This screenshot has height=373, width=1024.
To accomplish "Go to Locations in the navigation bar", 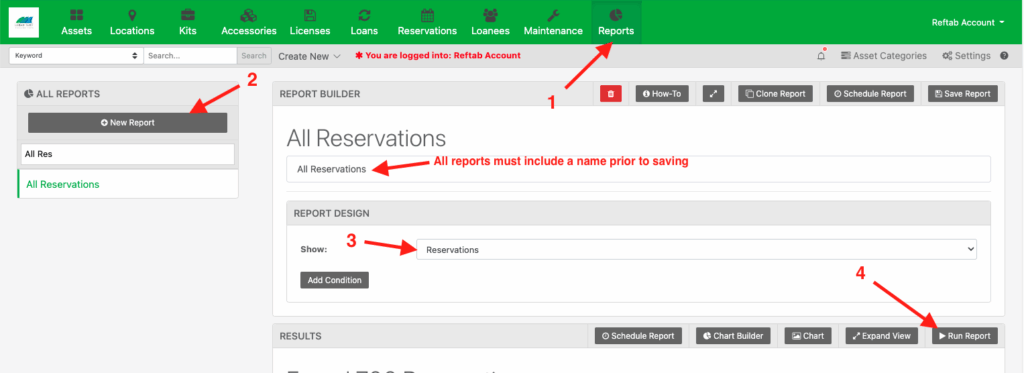I will 132,22.
